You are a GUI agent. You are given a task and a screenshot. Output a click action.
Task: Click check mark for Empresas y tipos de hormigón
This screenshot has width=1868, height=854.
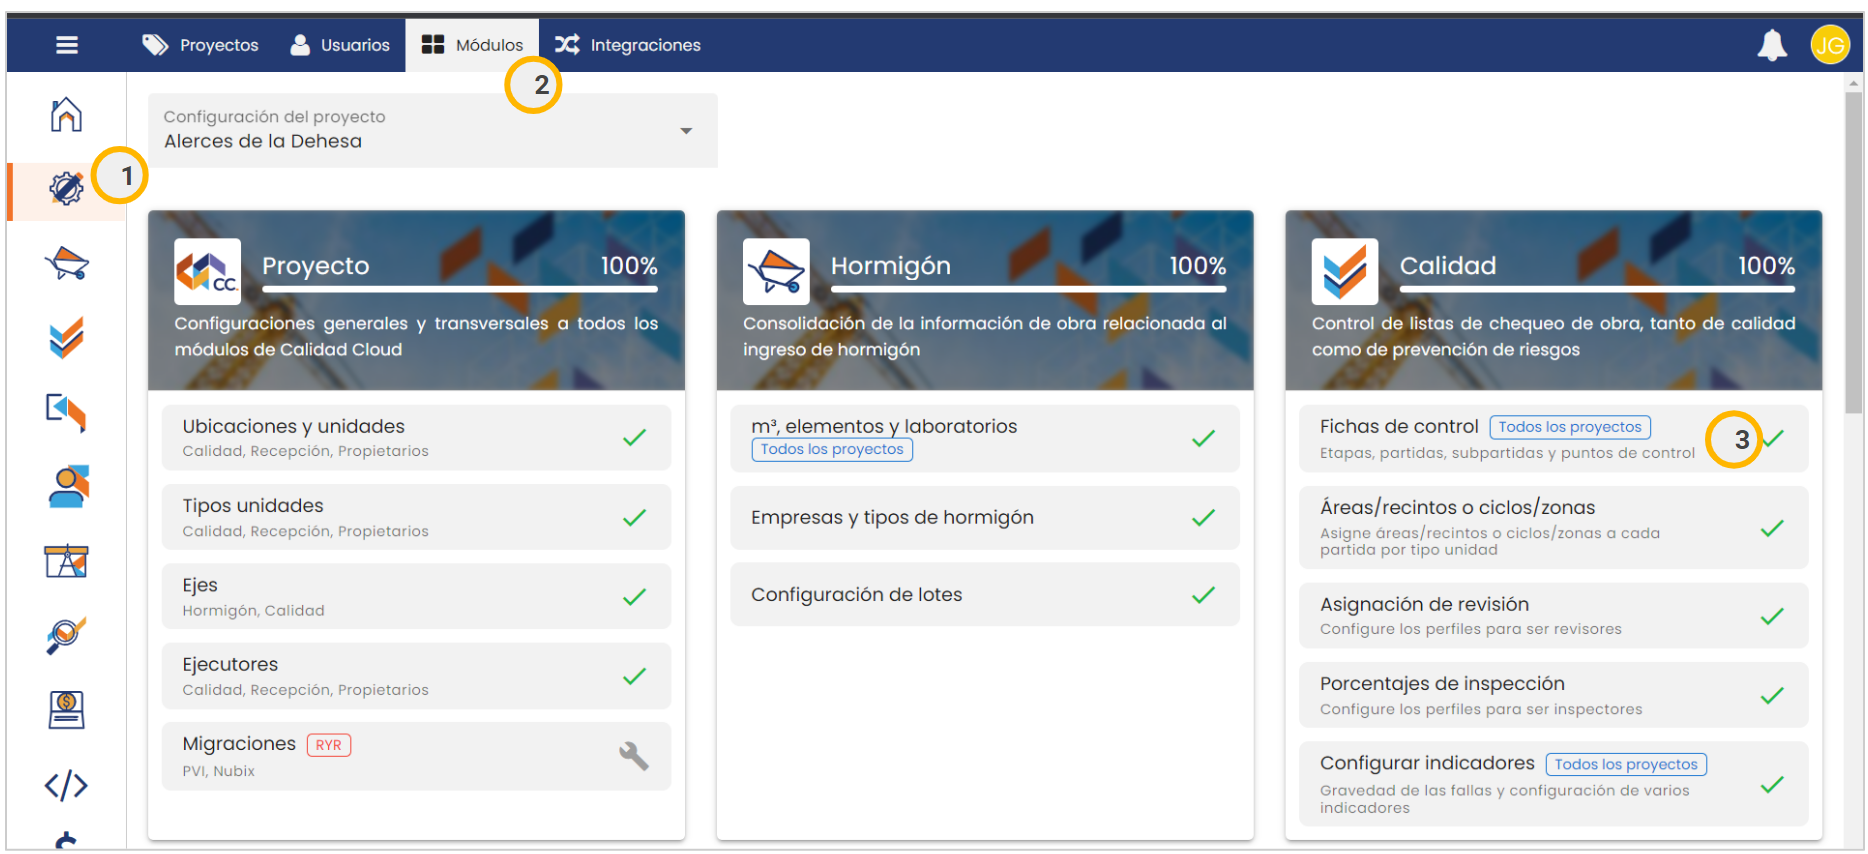(x=1203, y=517)
